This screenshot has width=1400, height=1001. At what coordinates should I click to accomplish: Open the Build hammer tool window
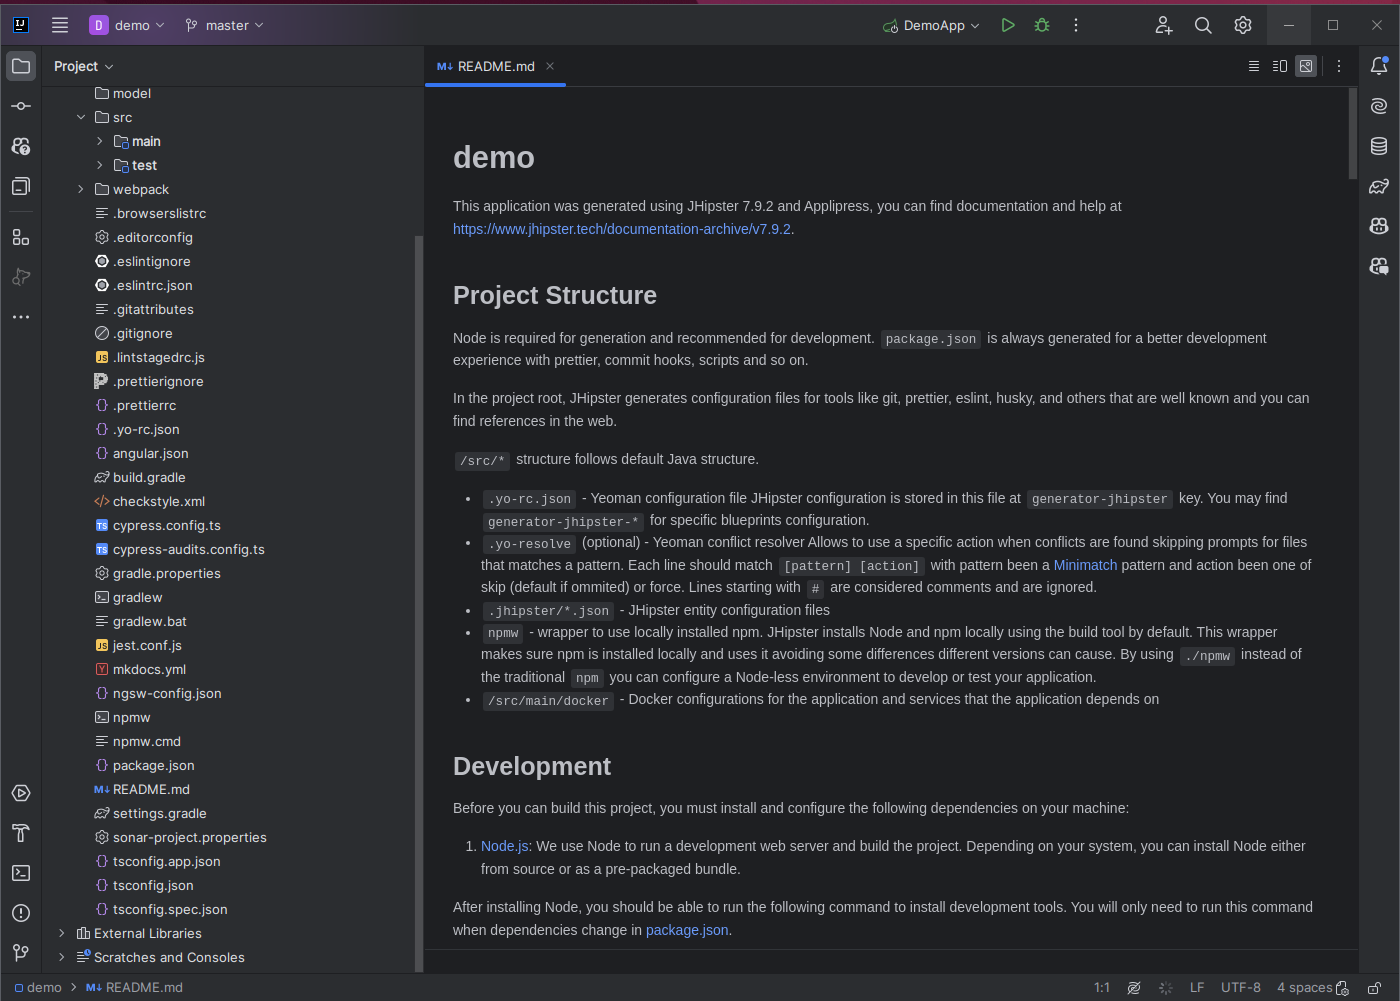21,833
